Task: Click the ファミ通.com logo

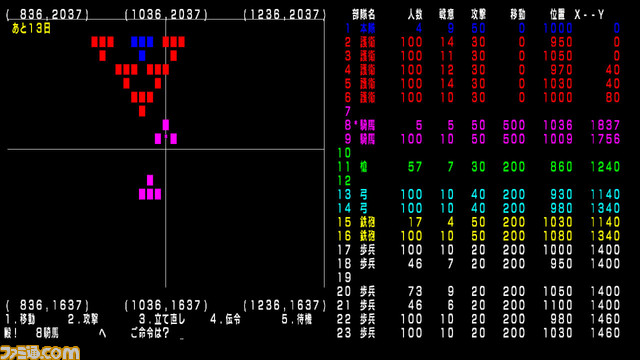Action: pos(40,352)
